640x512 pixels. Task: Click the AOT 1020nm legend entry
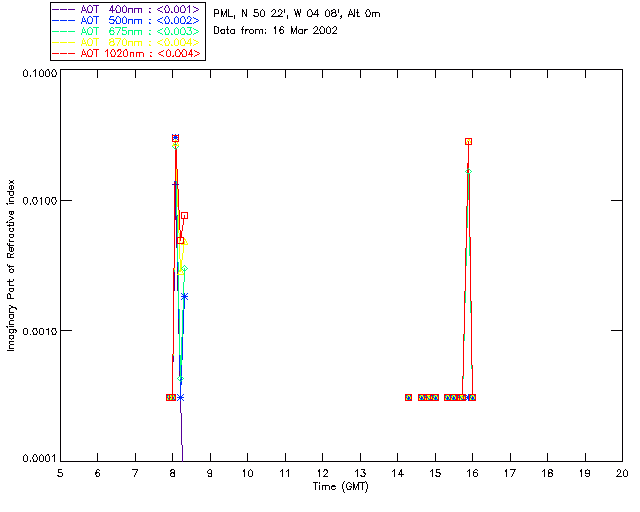click(x=127, y=53)
